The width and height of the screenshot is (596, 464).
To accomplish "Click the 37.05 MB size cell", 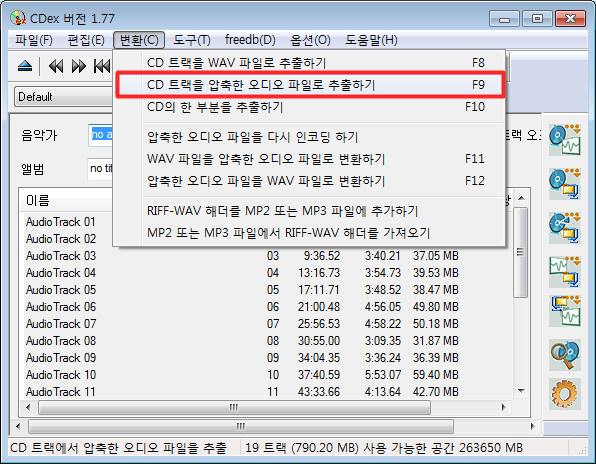I will pos(436,256).
